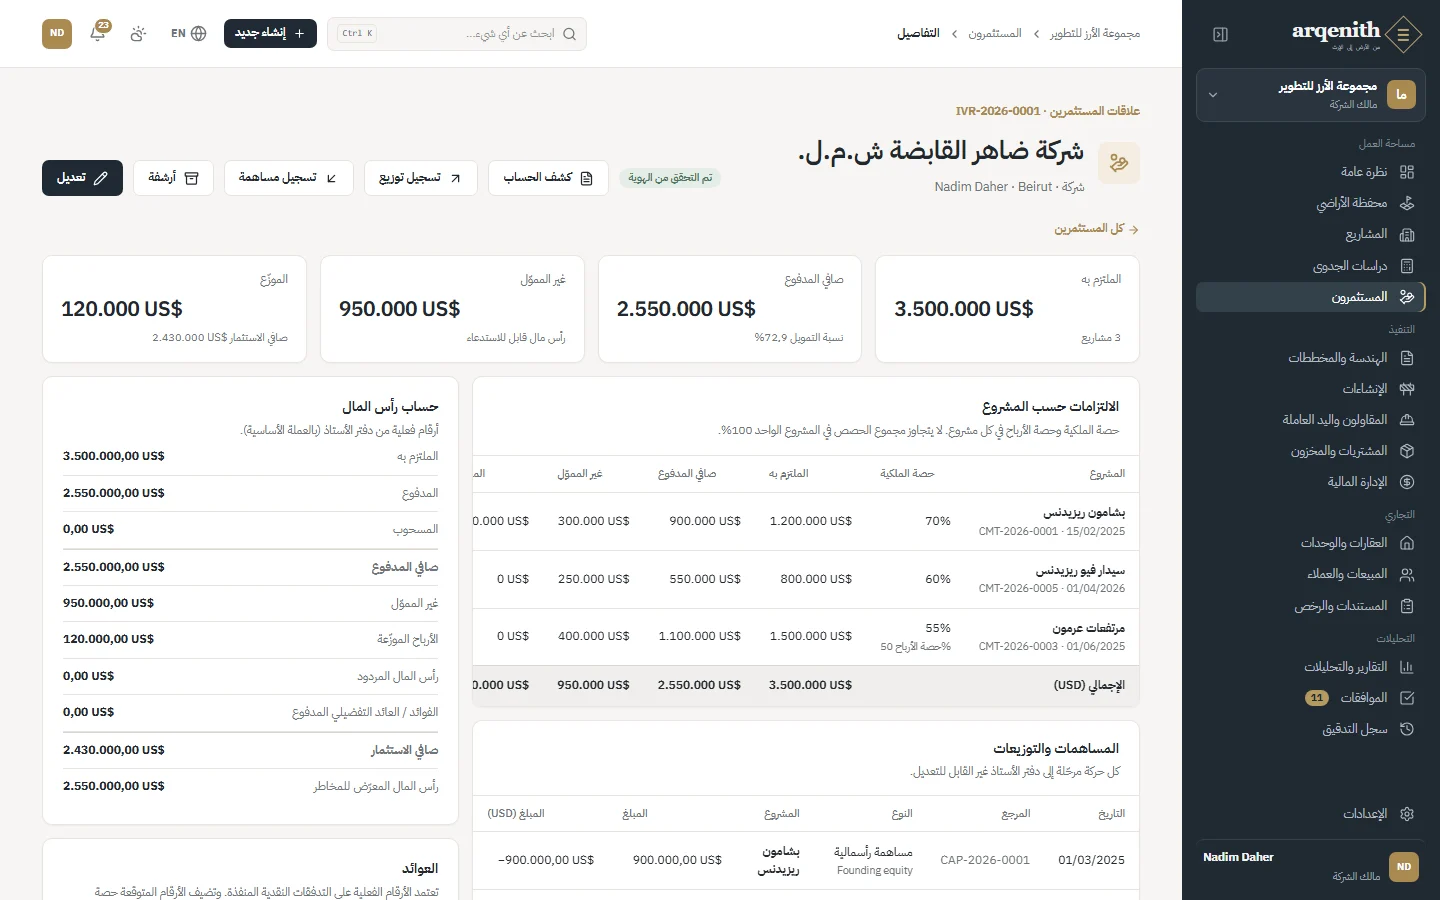1440x900 pixels.
Task: Click the arqenith logo
Action: (1356, 34)
